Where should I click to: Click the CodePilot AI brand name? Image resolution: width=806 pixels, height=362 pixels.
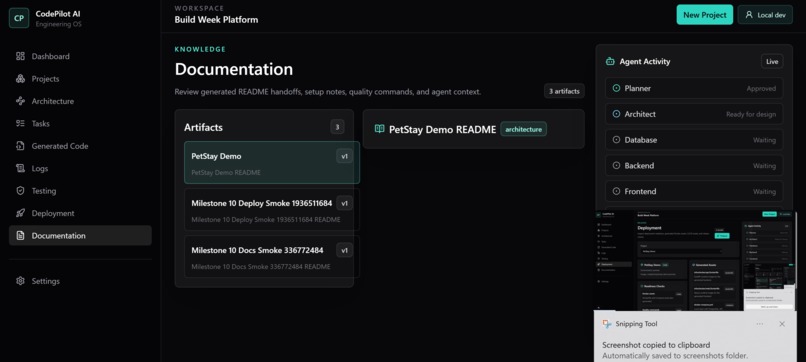click(x=58, y=14)
